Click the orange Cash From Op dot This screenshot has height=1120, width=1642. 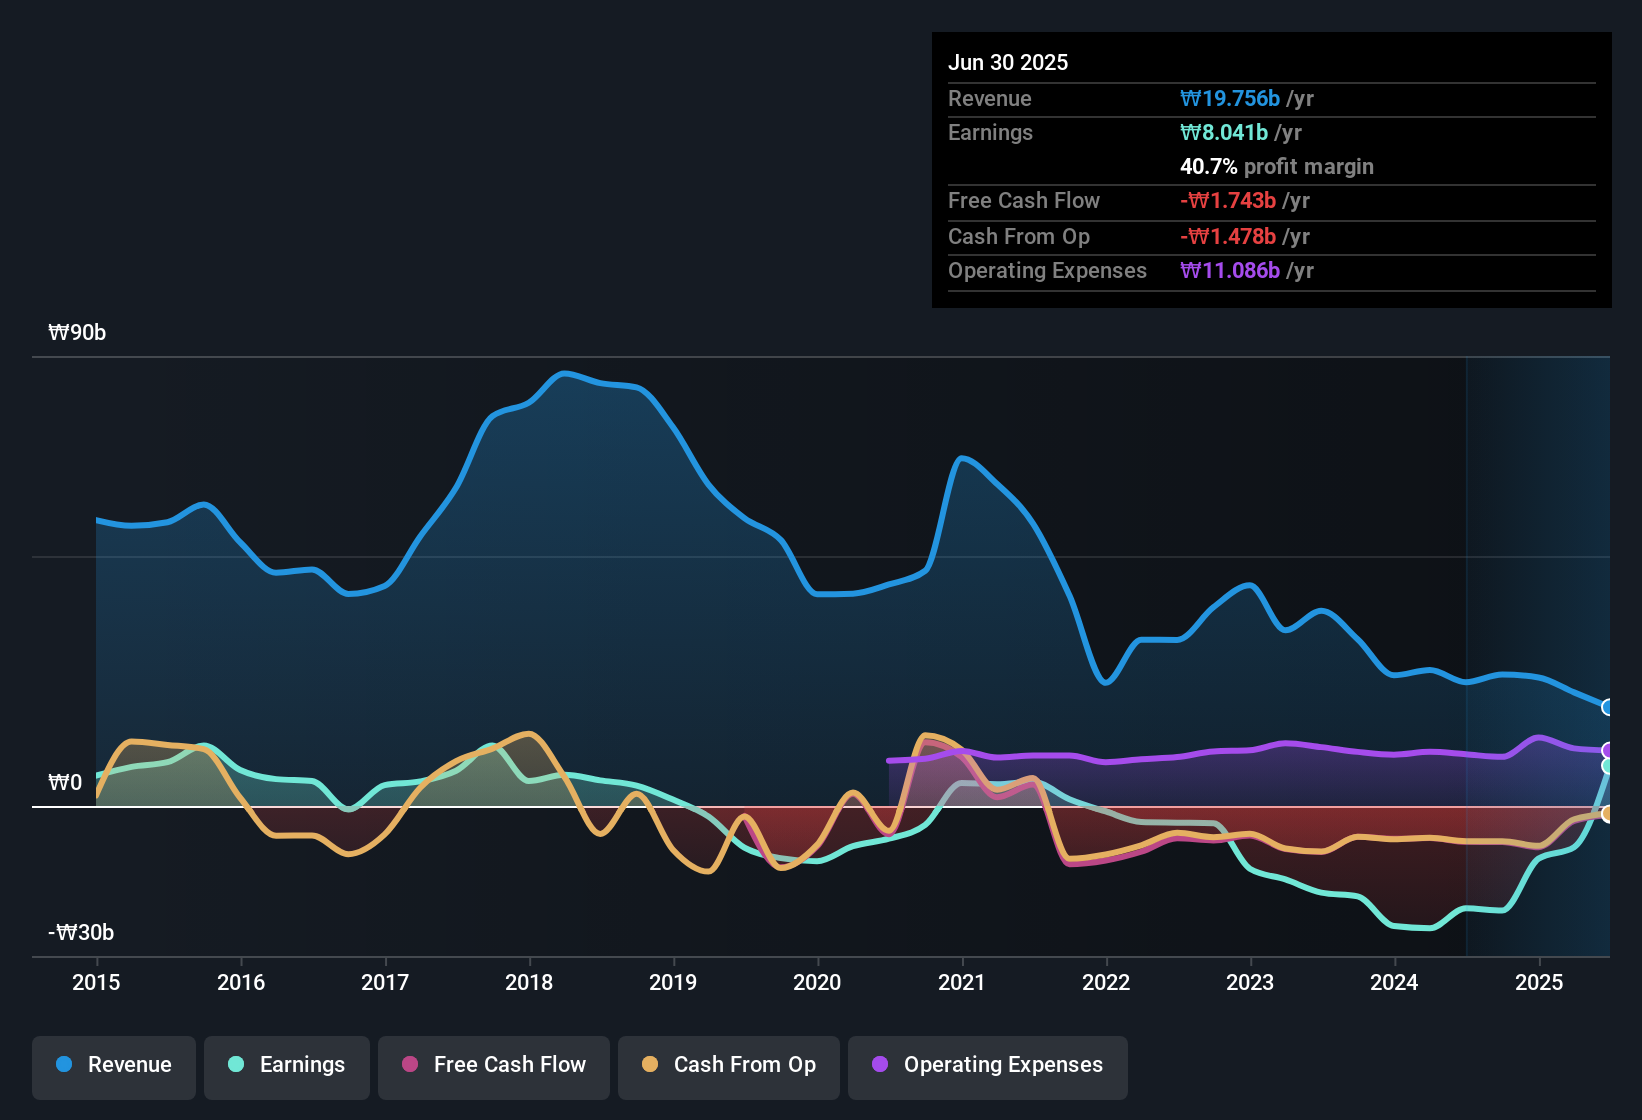(x=650, y=1064)
